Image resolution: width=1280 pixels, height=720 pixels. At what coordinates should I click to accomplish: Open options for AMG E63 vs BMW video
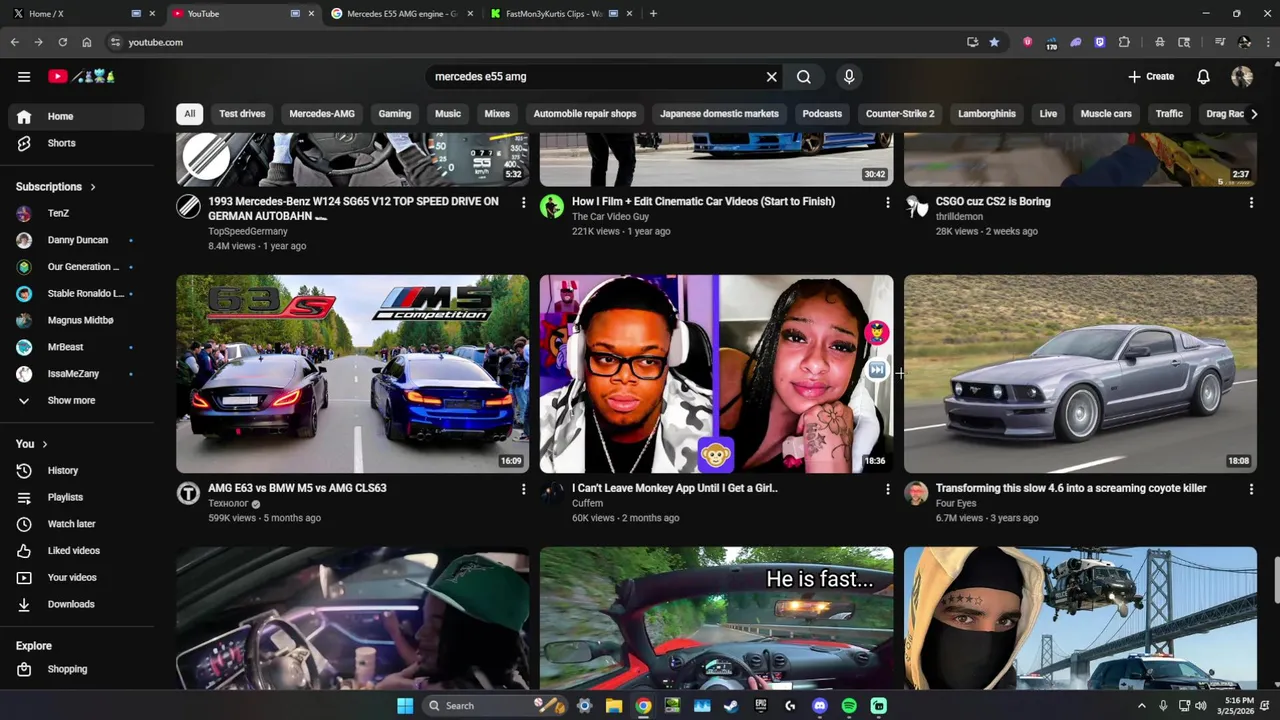523,489
